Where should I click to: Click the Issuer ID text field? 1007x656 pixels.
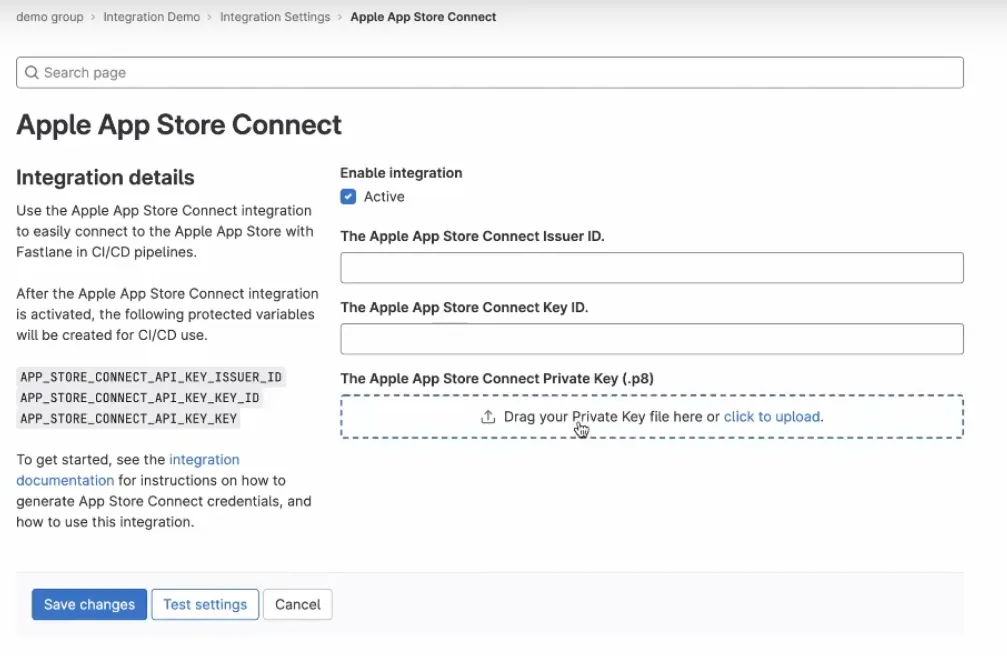coord(651,268)
